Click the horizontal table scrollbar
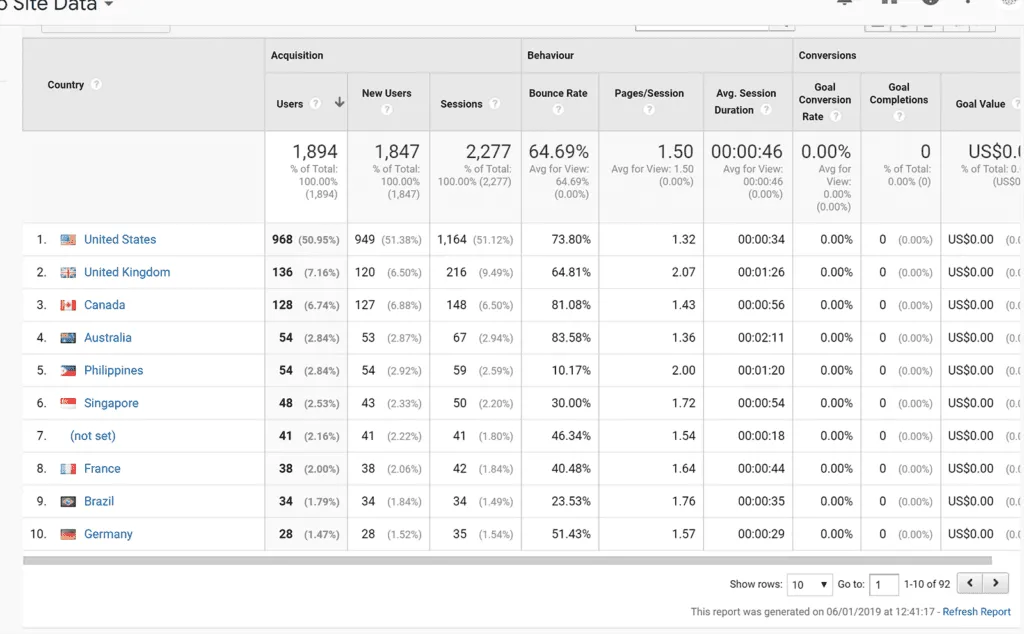 [507, 560]
